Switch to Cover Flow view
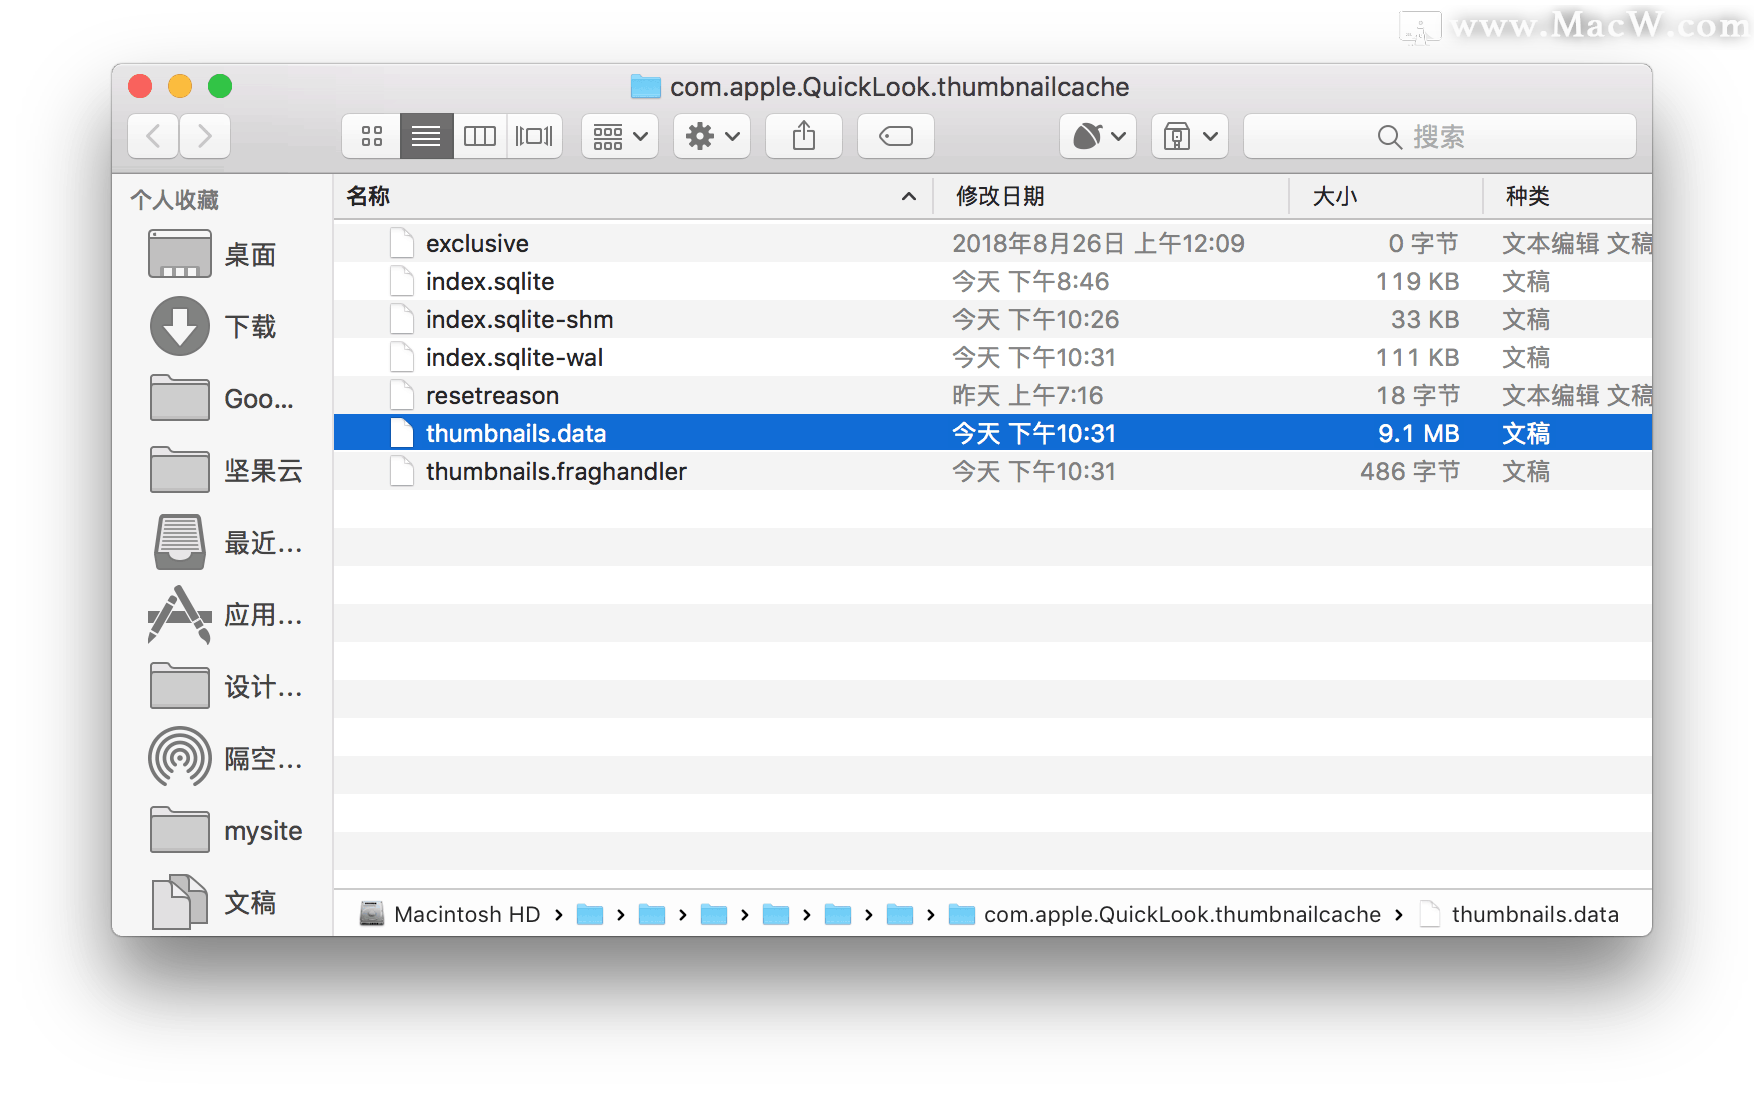 click(534, 136)
